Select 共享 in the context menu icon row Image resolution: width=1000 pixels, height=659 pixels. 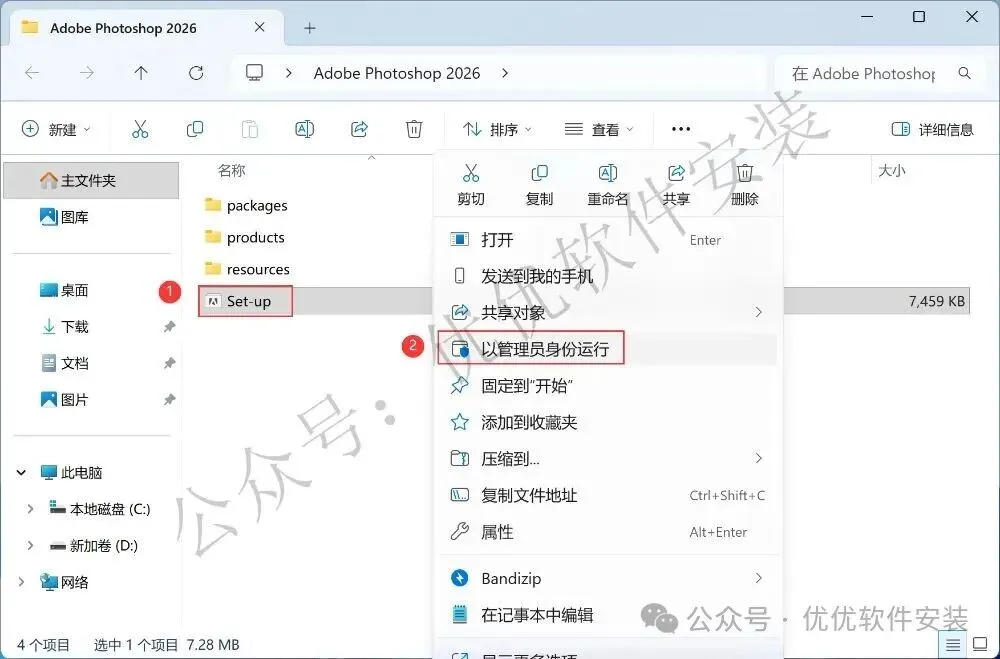(676, 185)
